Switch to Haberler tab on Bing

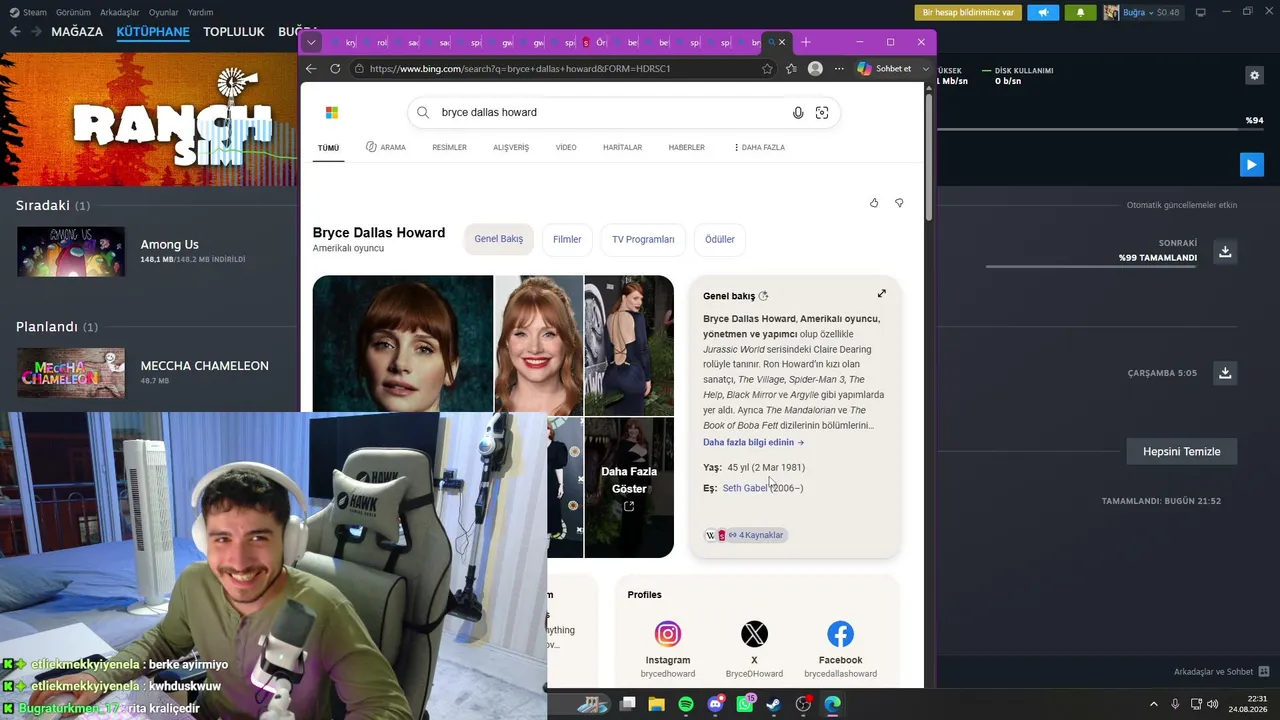coord(686,148)
